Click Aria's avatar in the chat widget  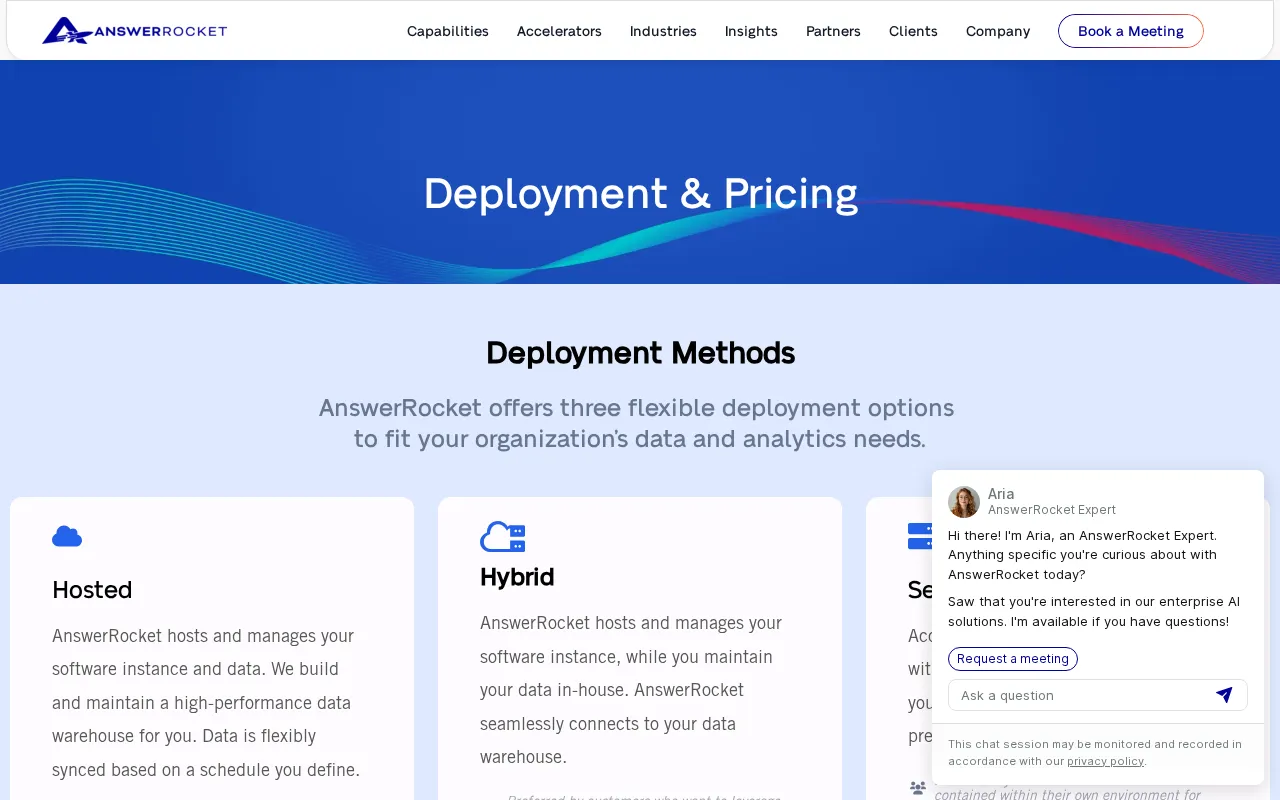tap(964, 502)
